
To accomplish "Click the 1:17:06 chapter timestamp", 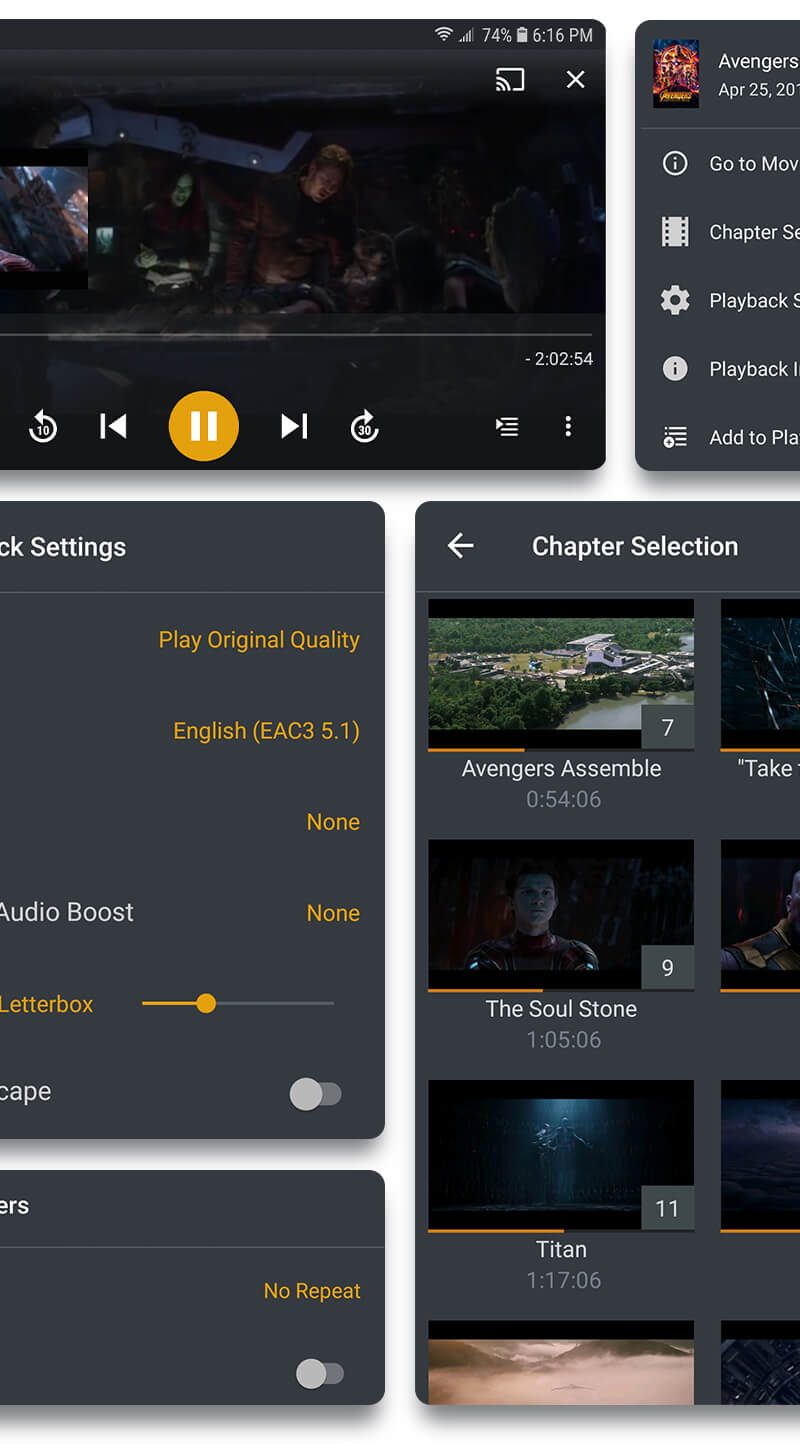I will (x=563, y=1279).
